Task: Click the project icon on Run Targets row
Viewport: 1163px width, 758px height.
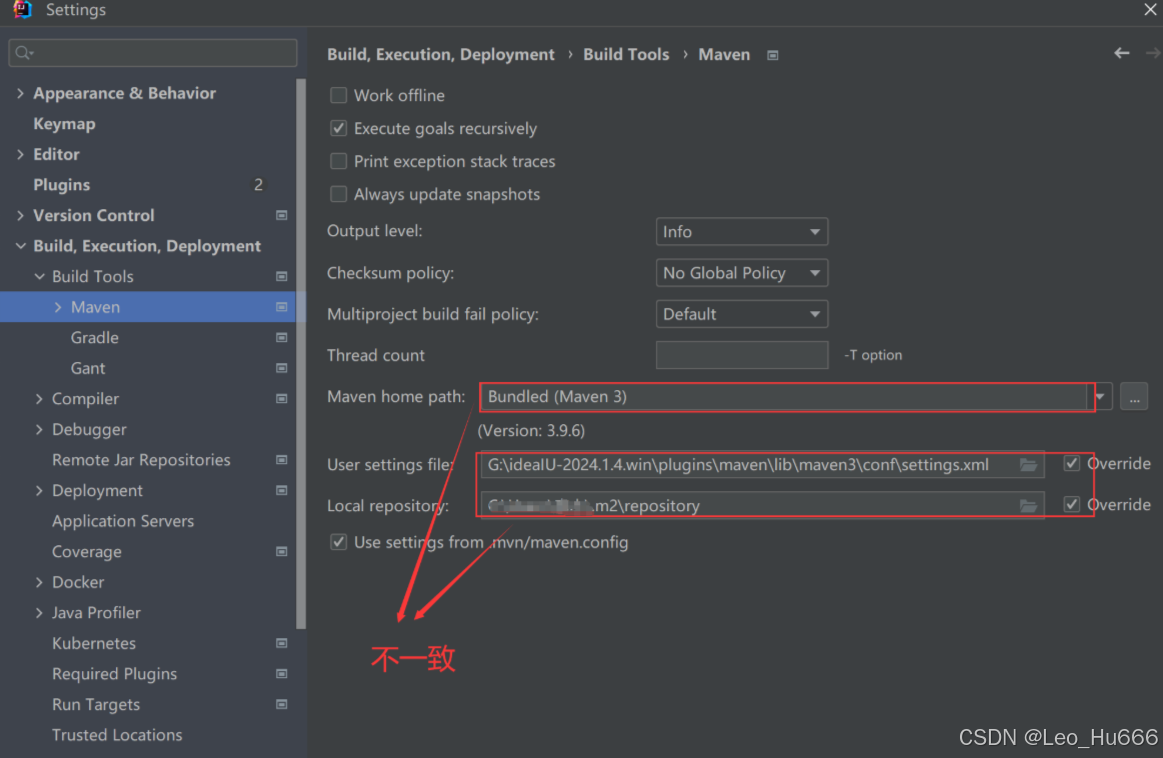Action: [282, 704]
